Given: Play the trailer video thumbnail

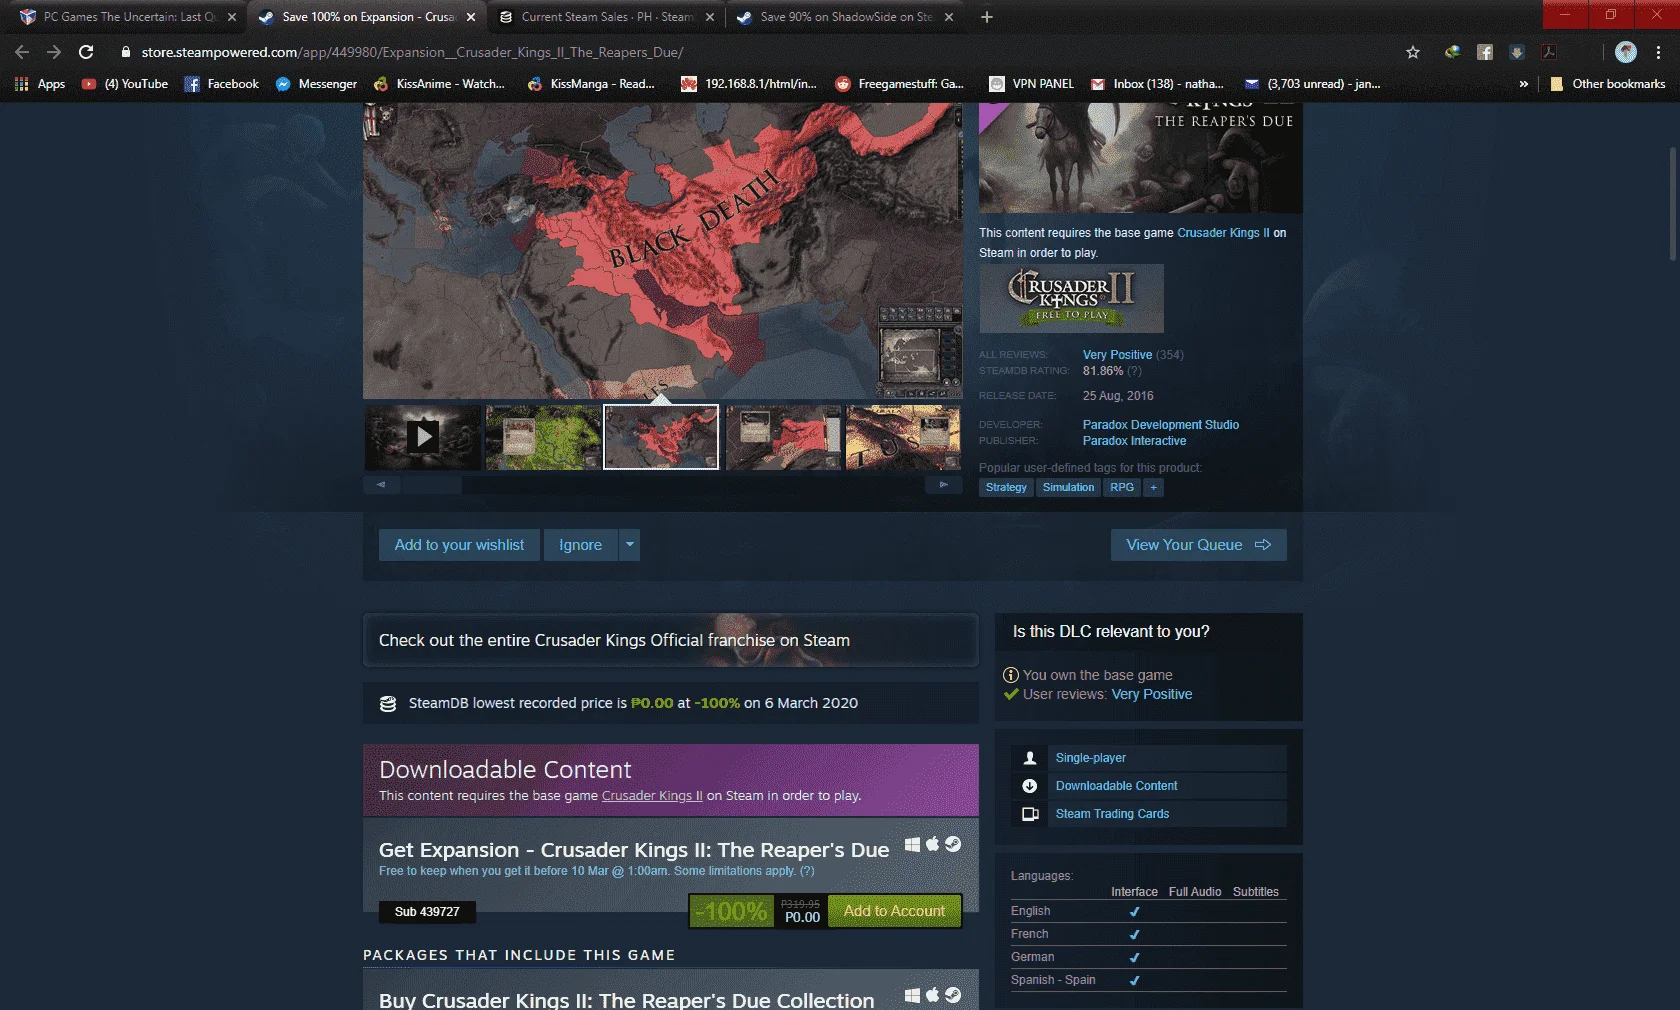Looking at the screenshot, I should [x=423, y=437].
